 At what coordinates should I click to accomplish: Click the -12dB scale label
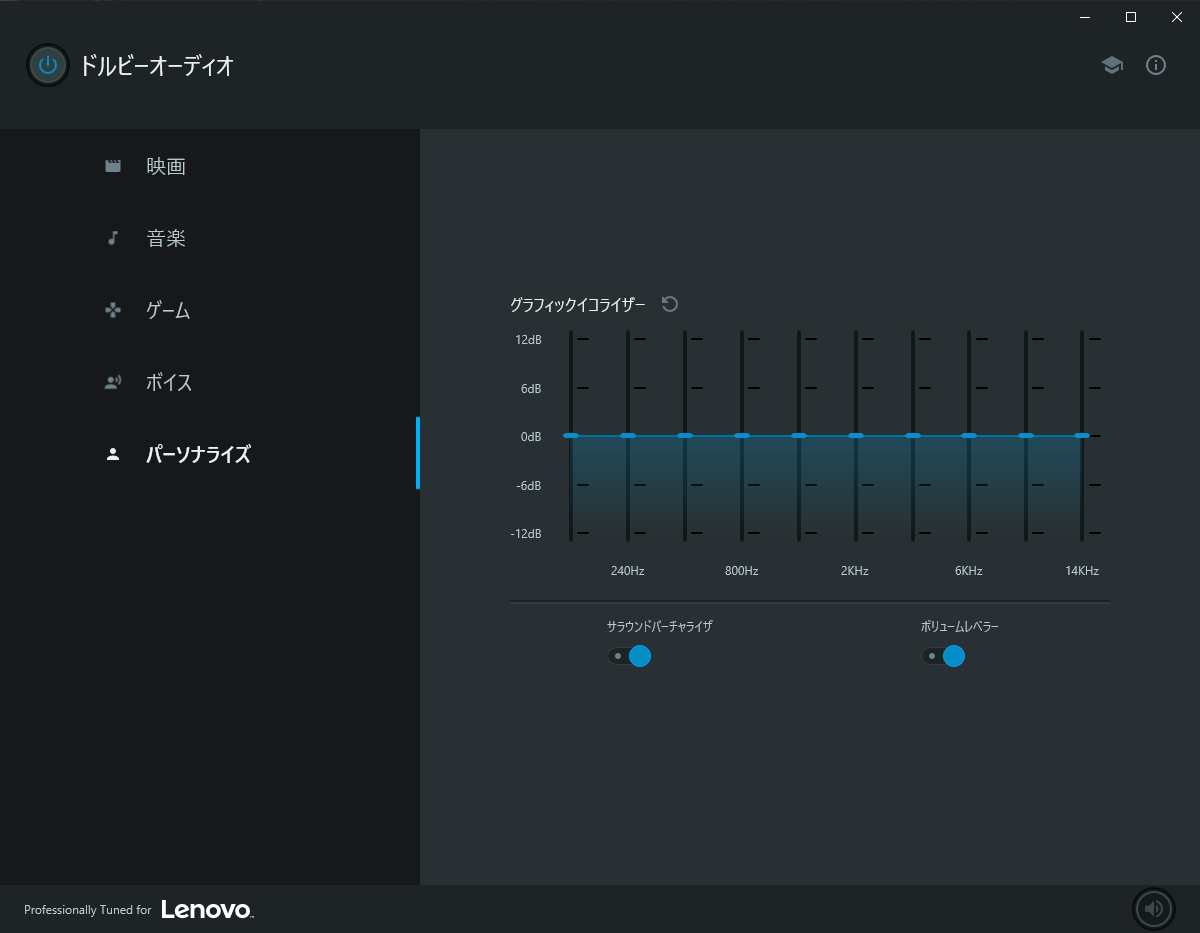526,533
